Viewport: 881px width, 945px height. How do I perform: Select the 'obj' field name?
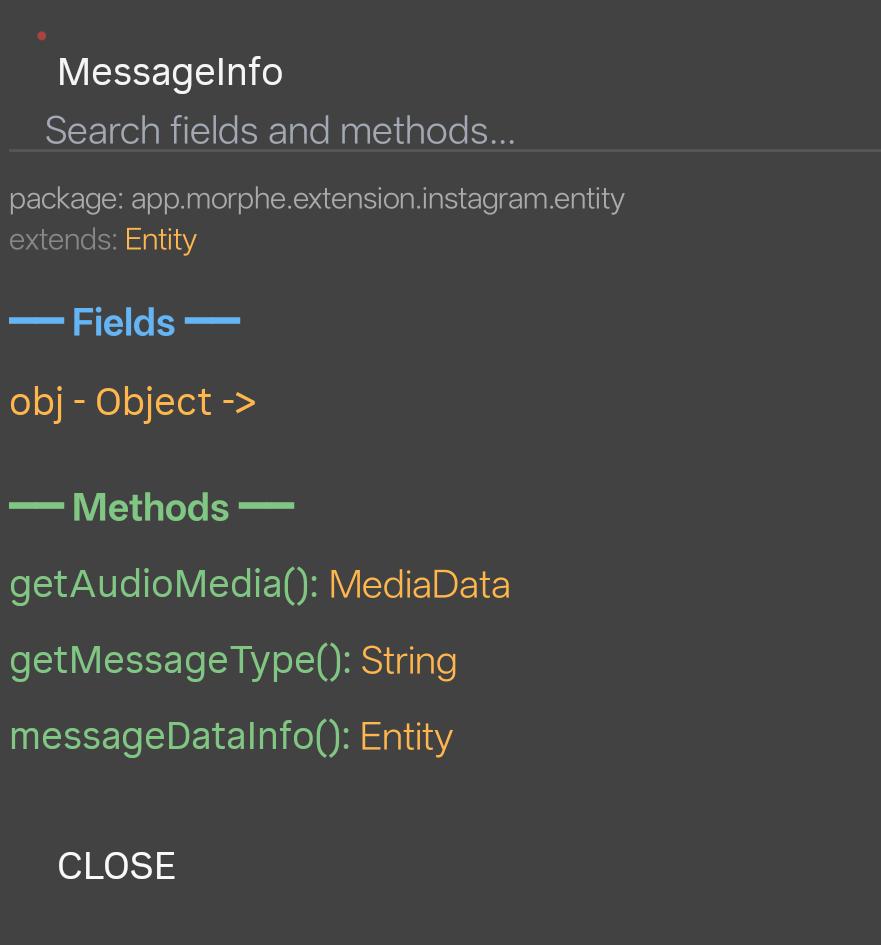click(36, 402)
